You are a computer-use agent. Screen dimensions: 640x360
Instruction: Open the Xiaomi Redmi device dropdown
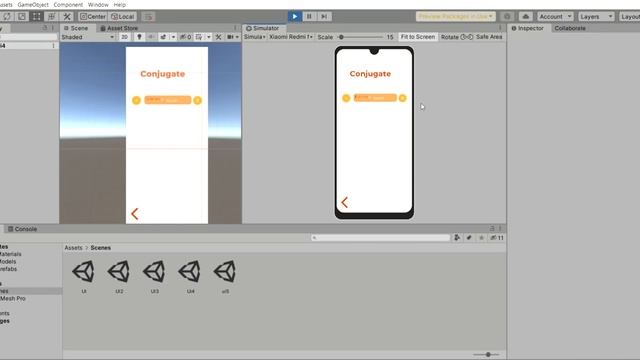coord(291,37)
